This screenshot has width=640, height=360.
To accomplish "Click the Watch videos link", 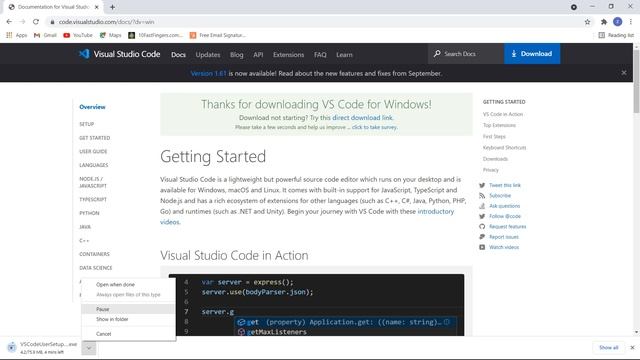I will click(x=504, y=247).
